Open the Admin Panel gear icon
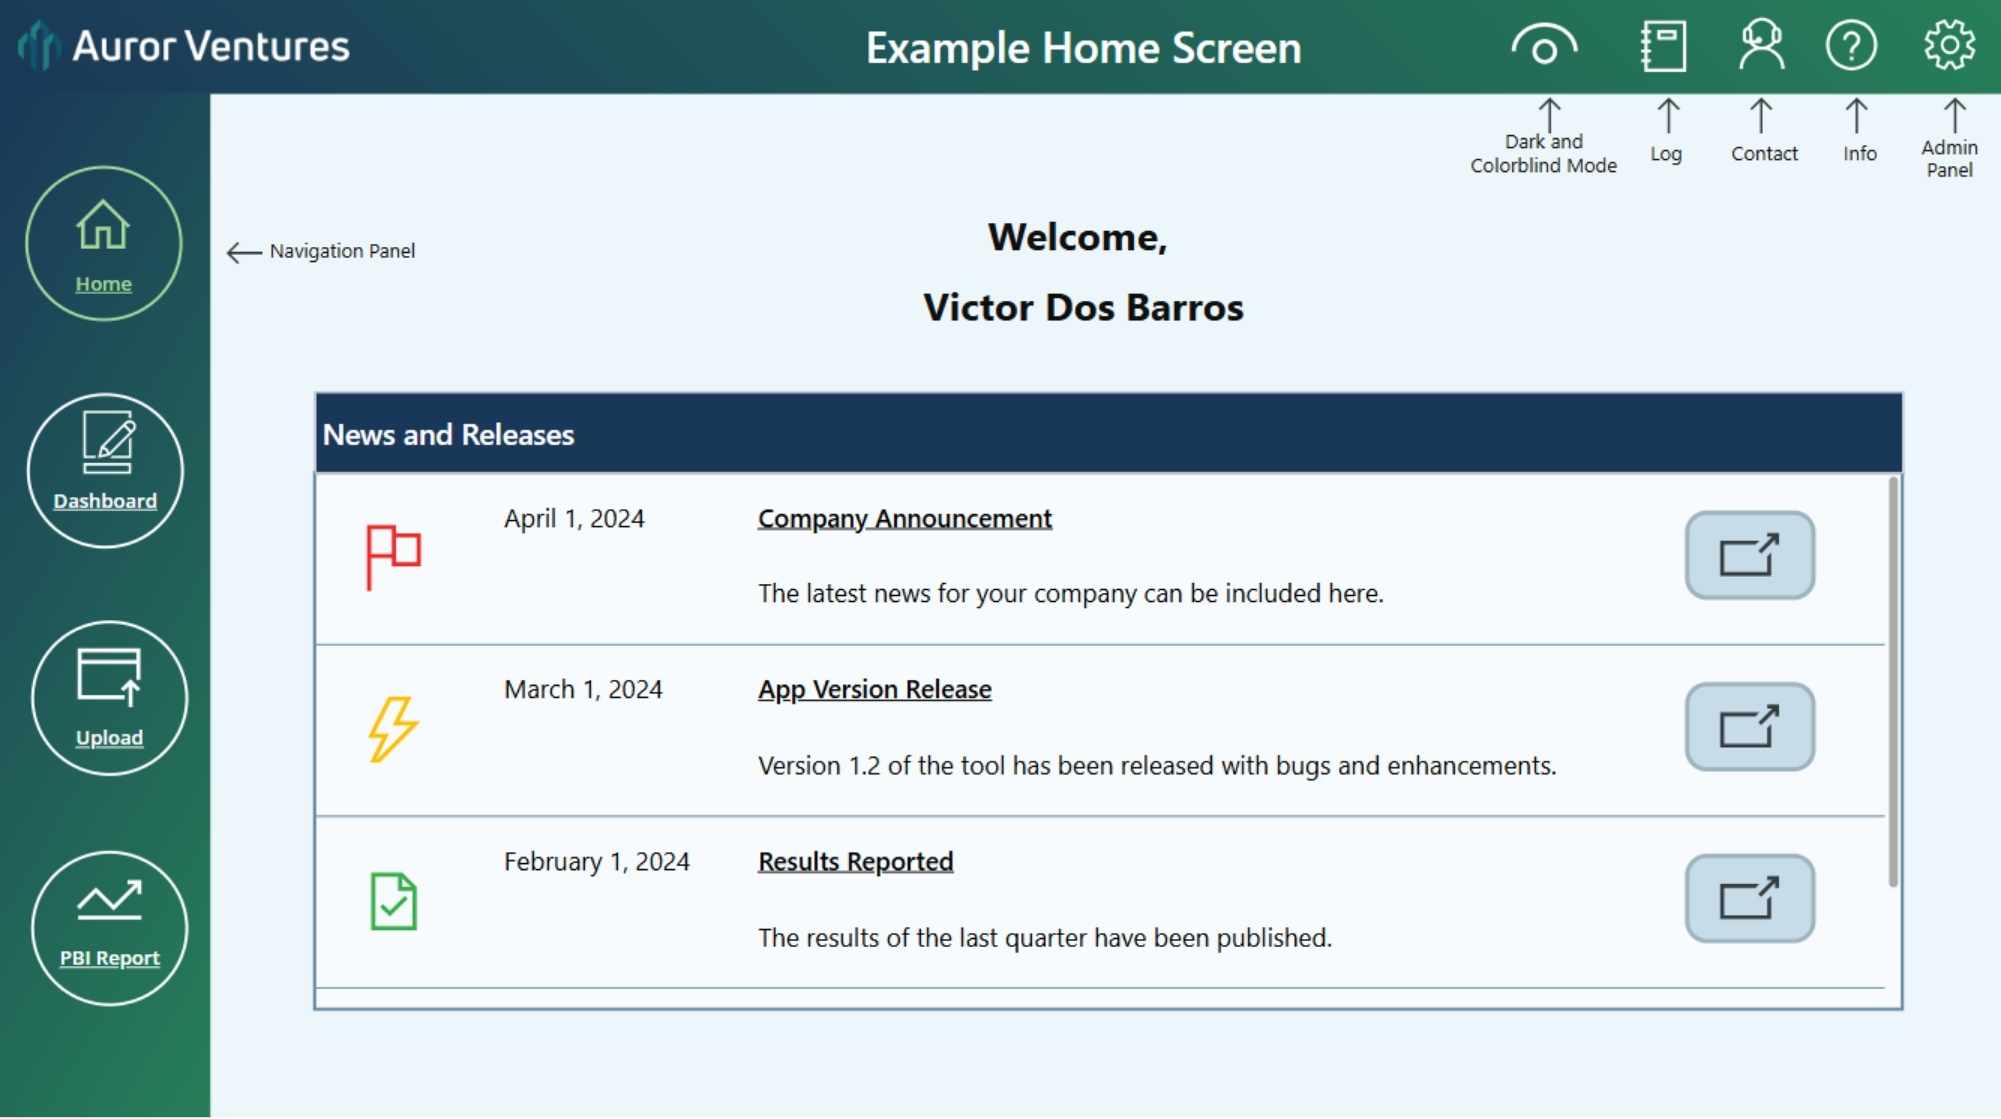 [x=1949, y=46]
